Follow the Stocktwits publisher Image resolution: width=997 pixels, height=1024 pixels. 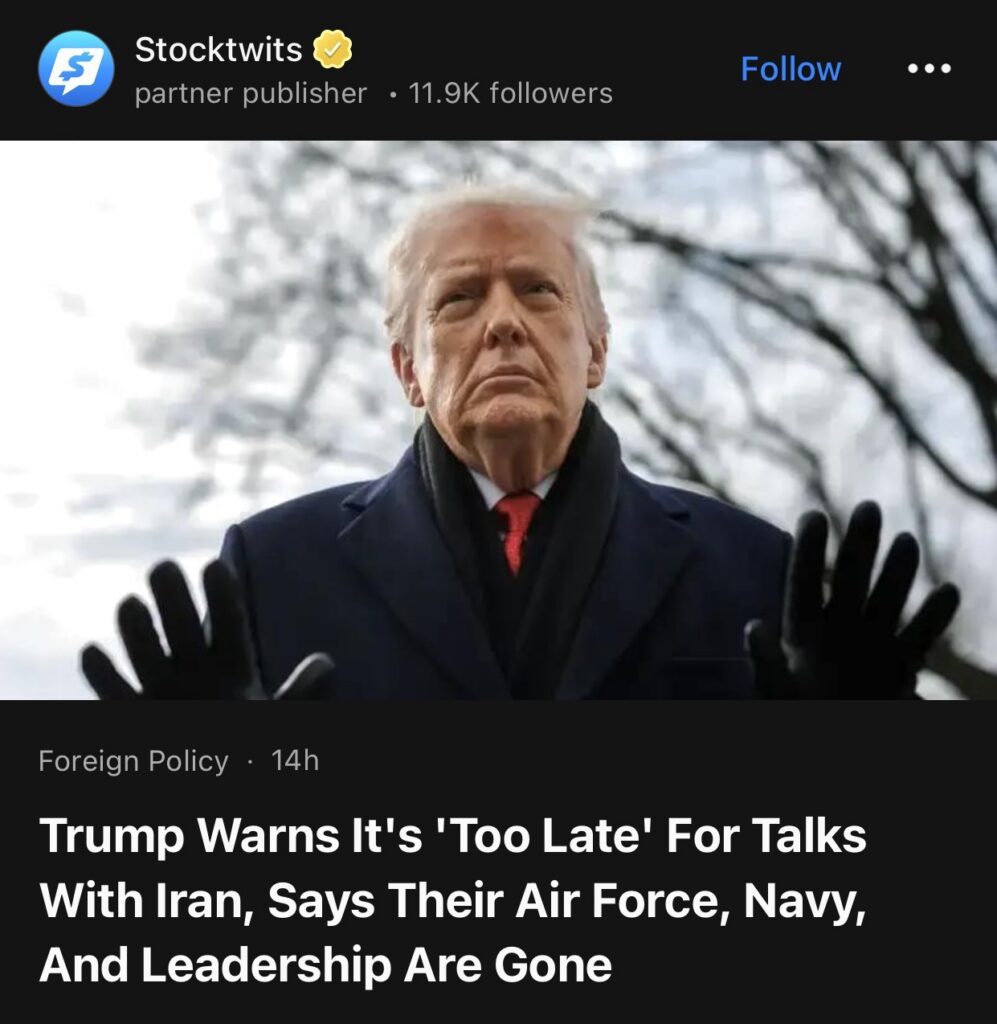[791, 69]
